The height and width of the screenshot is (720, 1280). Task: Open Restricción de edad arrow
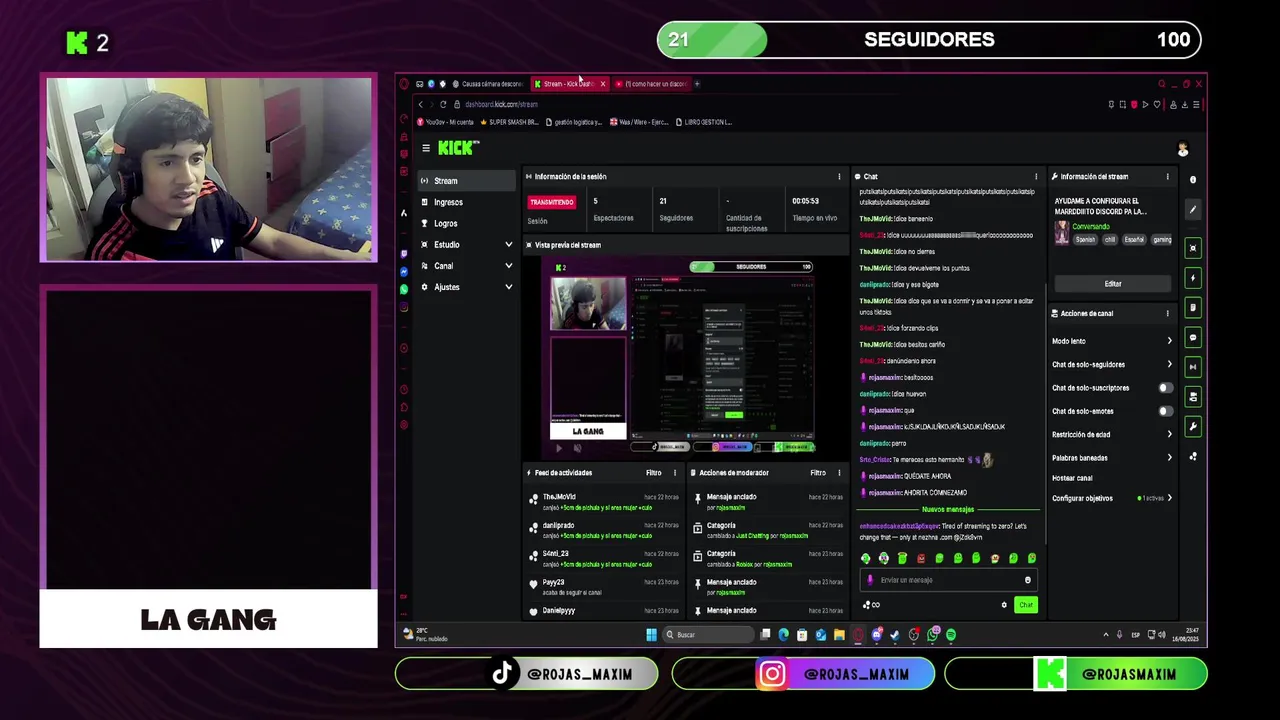tap(1169, 434)
